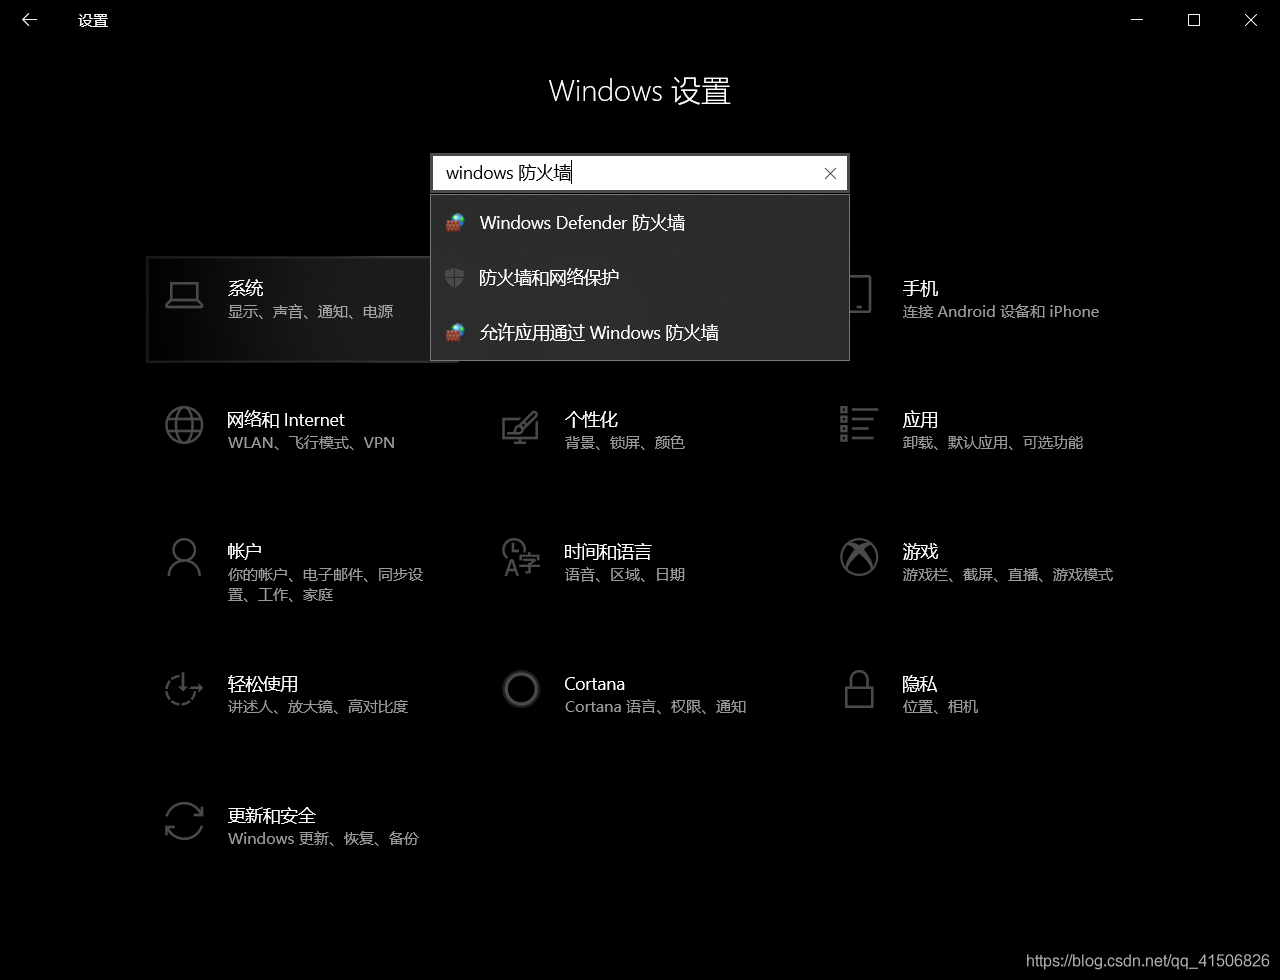The height and width of the screenshot is (980, 1280).
Task: Open the 系统 laptop icon
Action: pyautogui.click(x=184, y=294)
